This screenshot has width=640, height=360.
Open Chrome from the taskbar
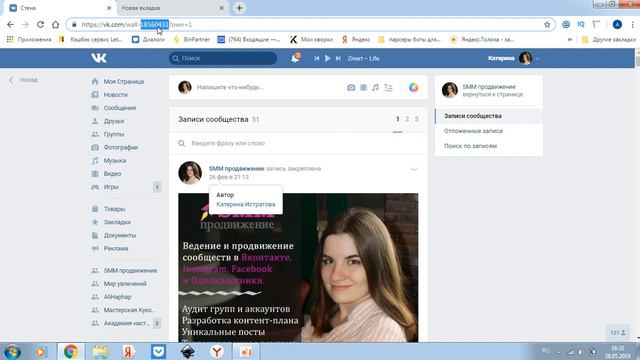point(71,351)
